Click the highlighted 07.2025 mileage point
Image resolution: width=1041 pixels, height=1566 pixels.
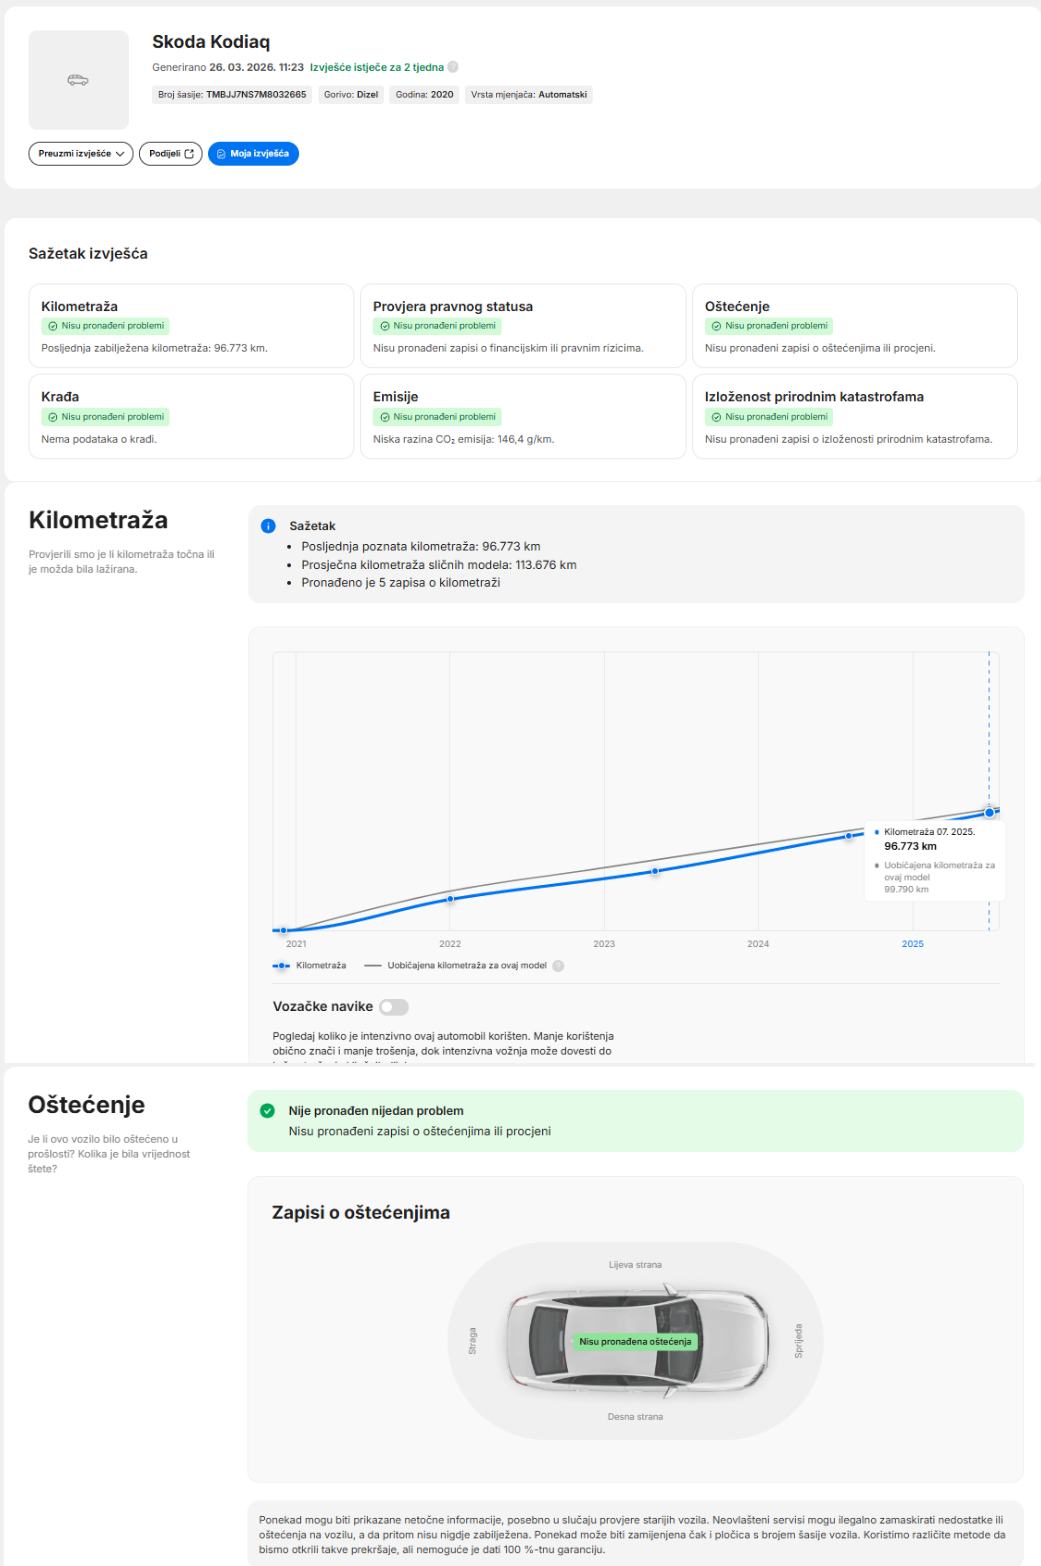coord(989,812)
